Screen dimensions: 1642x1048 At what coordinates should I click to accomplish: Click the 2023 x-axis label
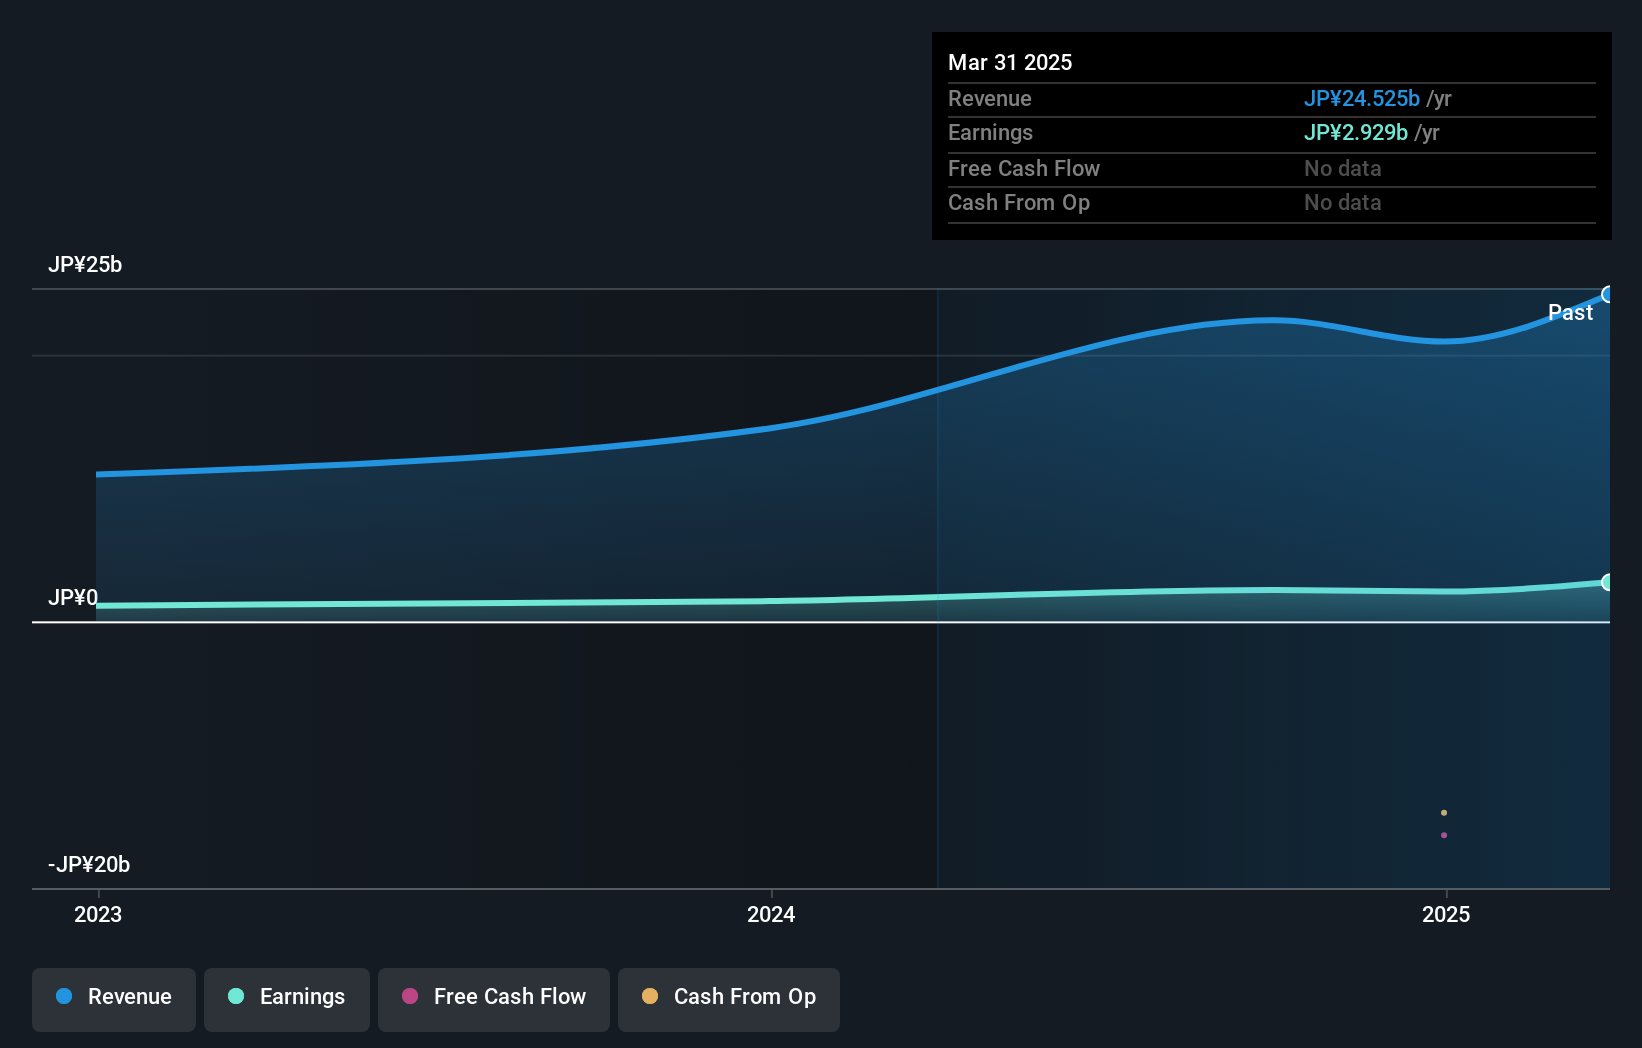[x=98, y=914]
